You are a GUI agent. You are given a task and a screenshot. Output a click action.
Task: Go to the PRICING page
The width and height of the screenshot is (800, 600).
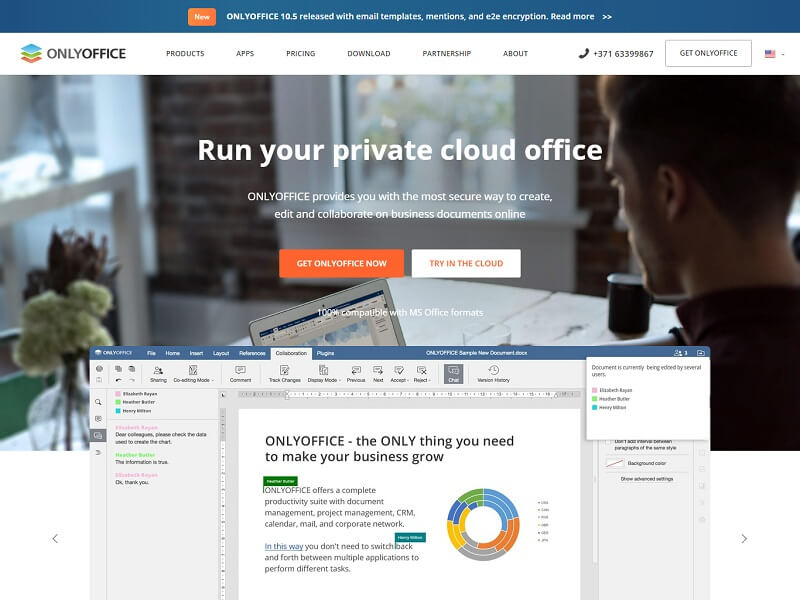pos(301,54)
